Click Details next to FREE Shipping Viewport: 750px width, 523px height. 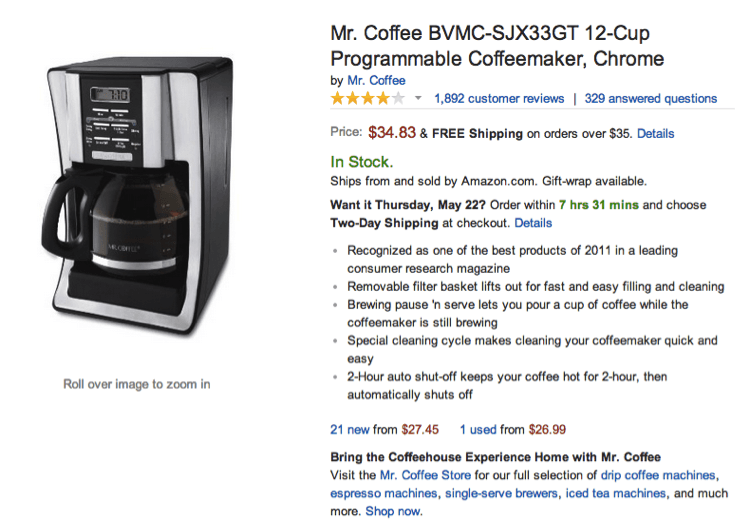[655, 134]
